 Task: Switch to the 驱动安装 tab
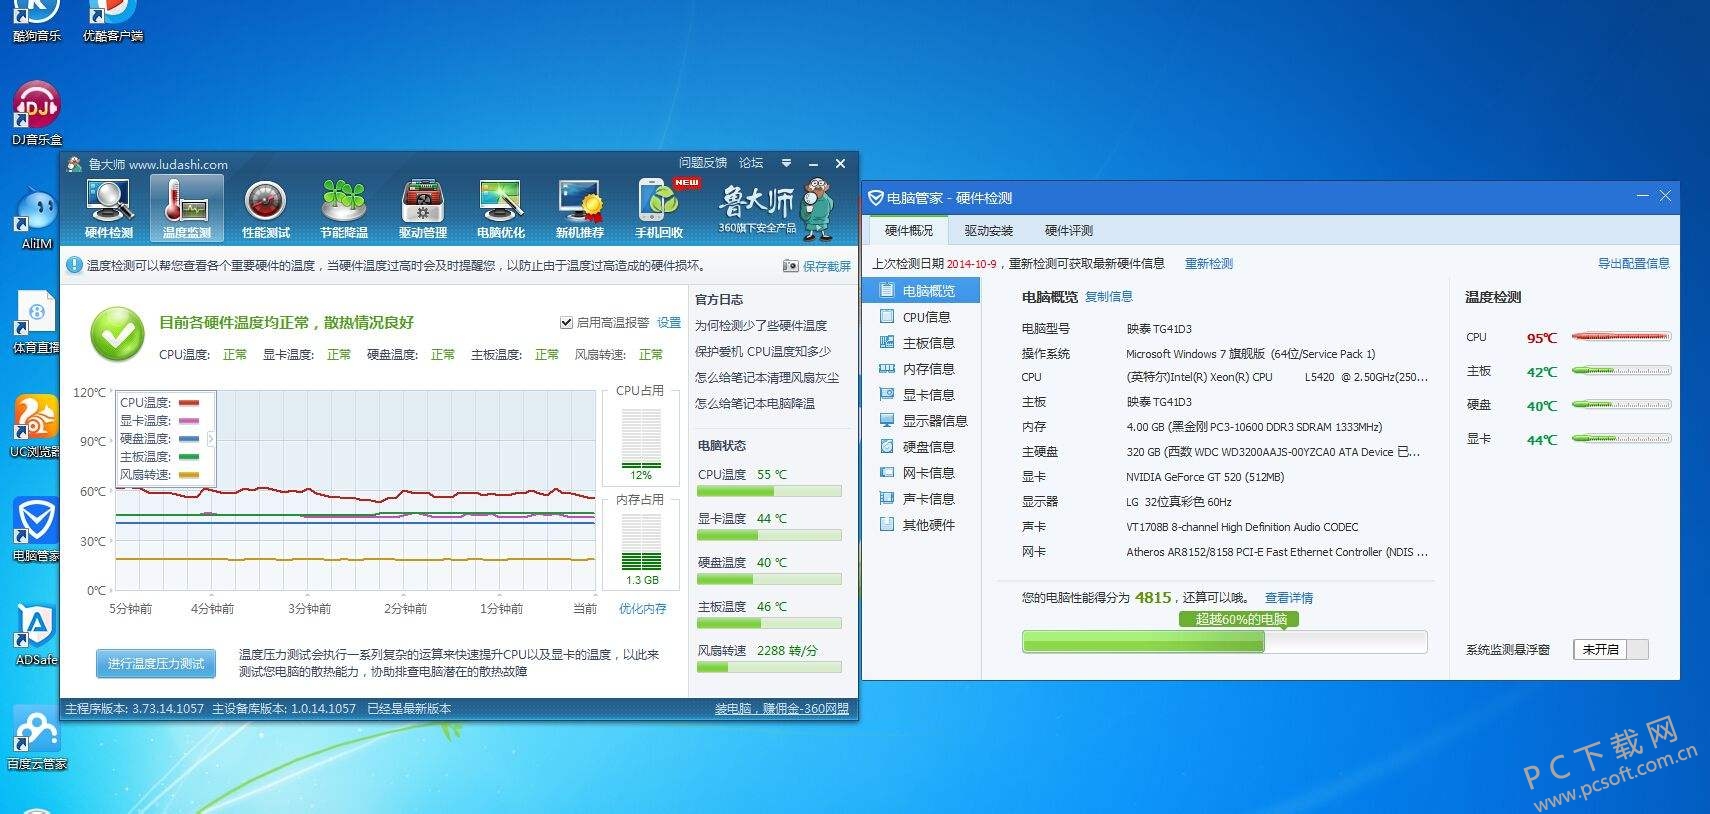click(988, 230)
